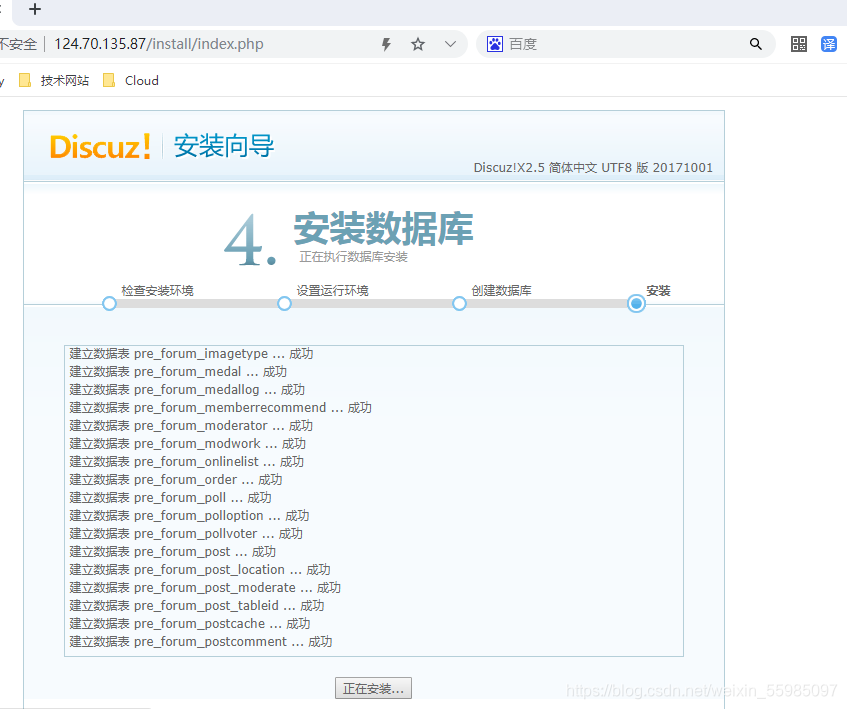Select the pre_forum_post_moderate log line
Screen dimensions: 847x709
tap(205, 588)
